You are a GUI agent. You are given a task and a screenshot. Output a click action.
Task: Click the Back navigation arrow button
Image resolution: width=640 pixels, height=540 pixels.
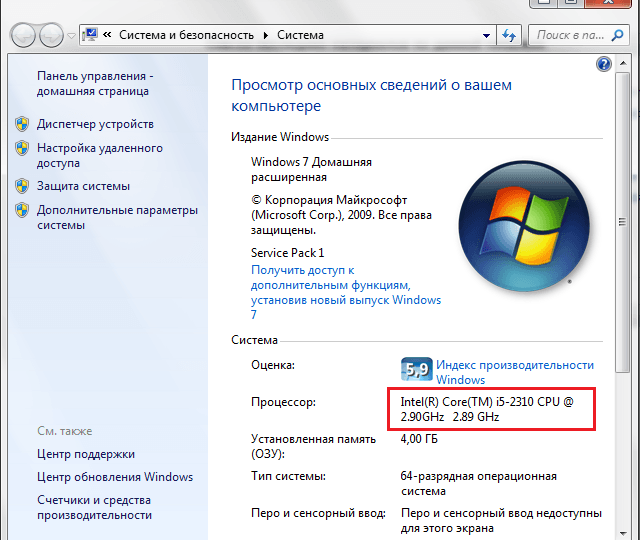point(21,36)
